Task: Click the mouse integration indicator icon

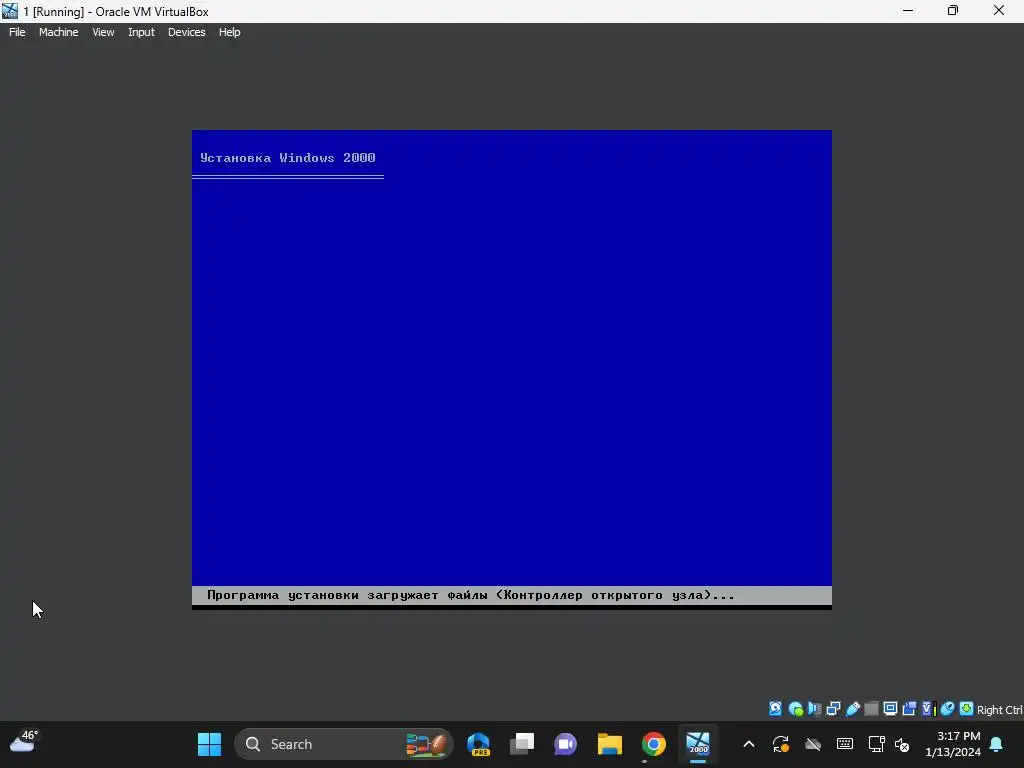Action: [948, 709]
